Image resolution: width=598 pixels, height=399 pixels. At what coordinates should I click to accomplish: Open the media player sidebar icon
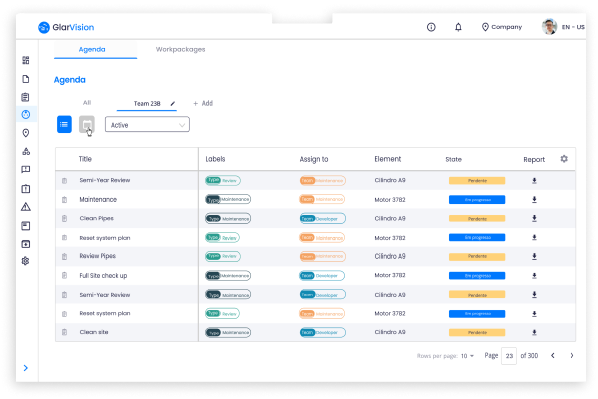[26, 244]
